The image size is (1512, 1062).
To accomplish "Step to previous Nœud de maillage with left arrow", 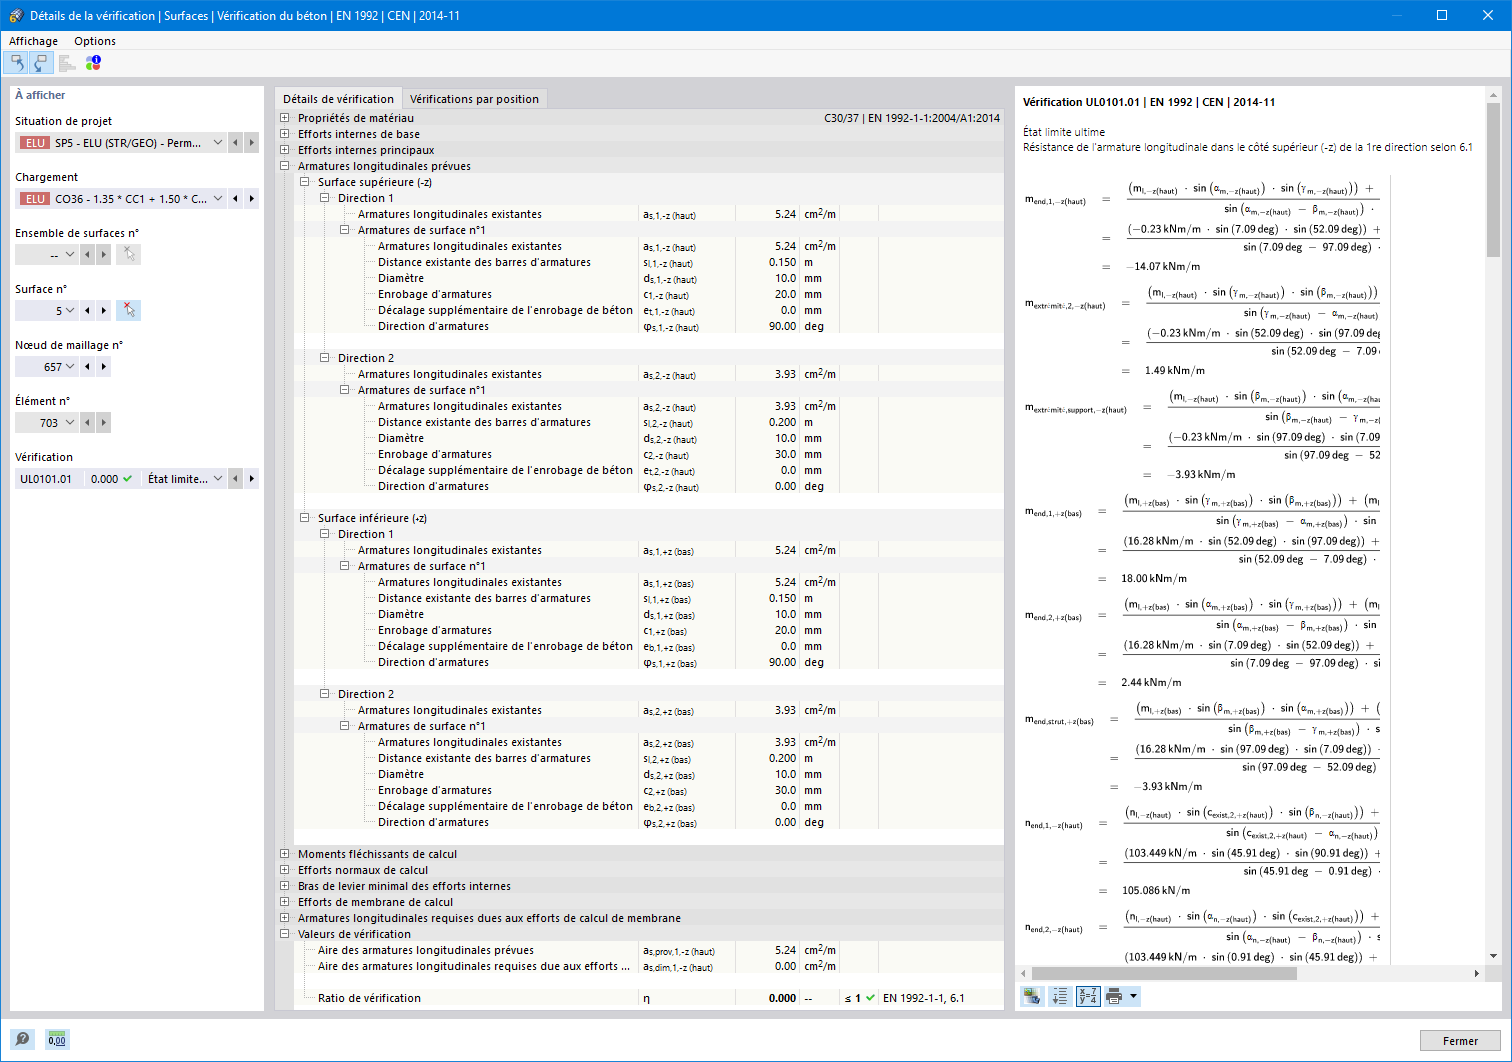I will click(x=87, y=367).
